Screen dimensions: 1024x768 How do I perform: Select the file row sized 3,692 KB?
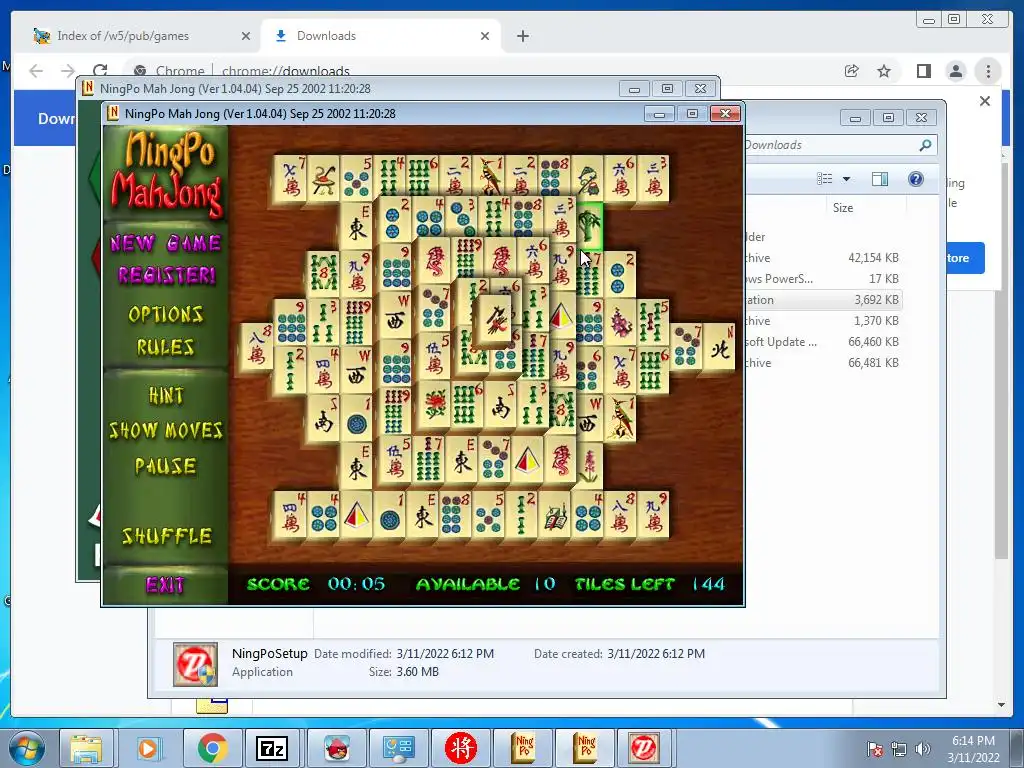point(823,300)
